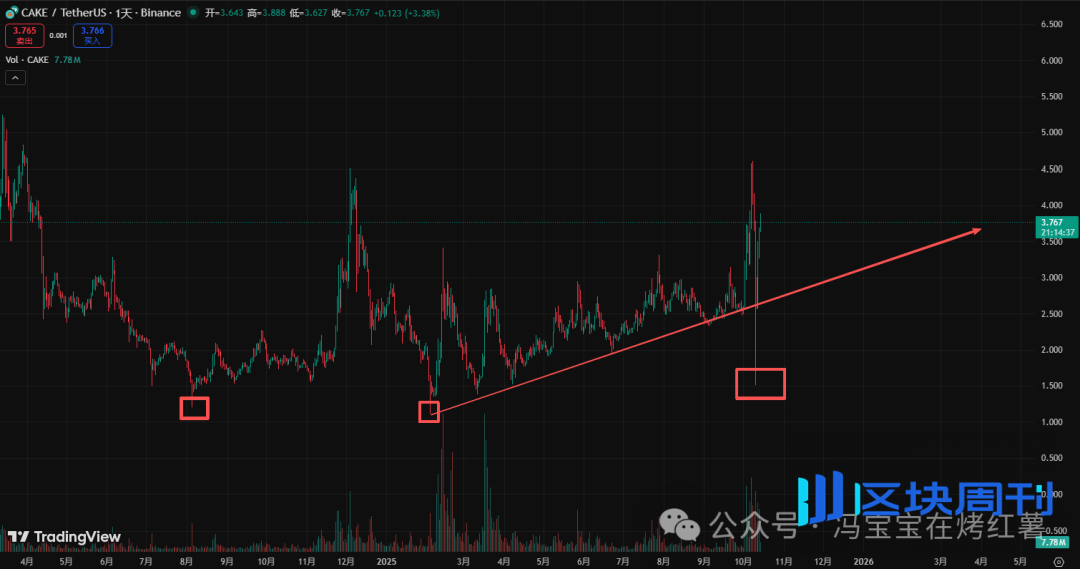Click the green 3.767 current price label
Screen dimensions: 1080x569
click(1057, 222)
